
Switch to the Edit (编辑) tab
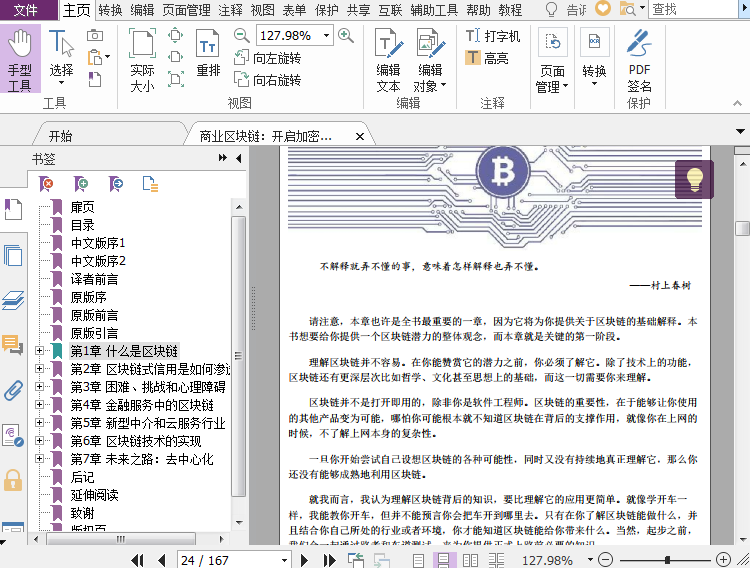pyautogui.click(x=142, y=10)
